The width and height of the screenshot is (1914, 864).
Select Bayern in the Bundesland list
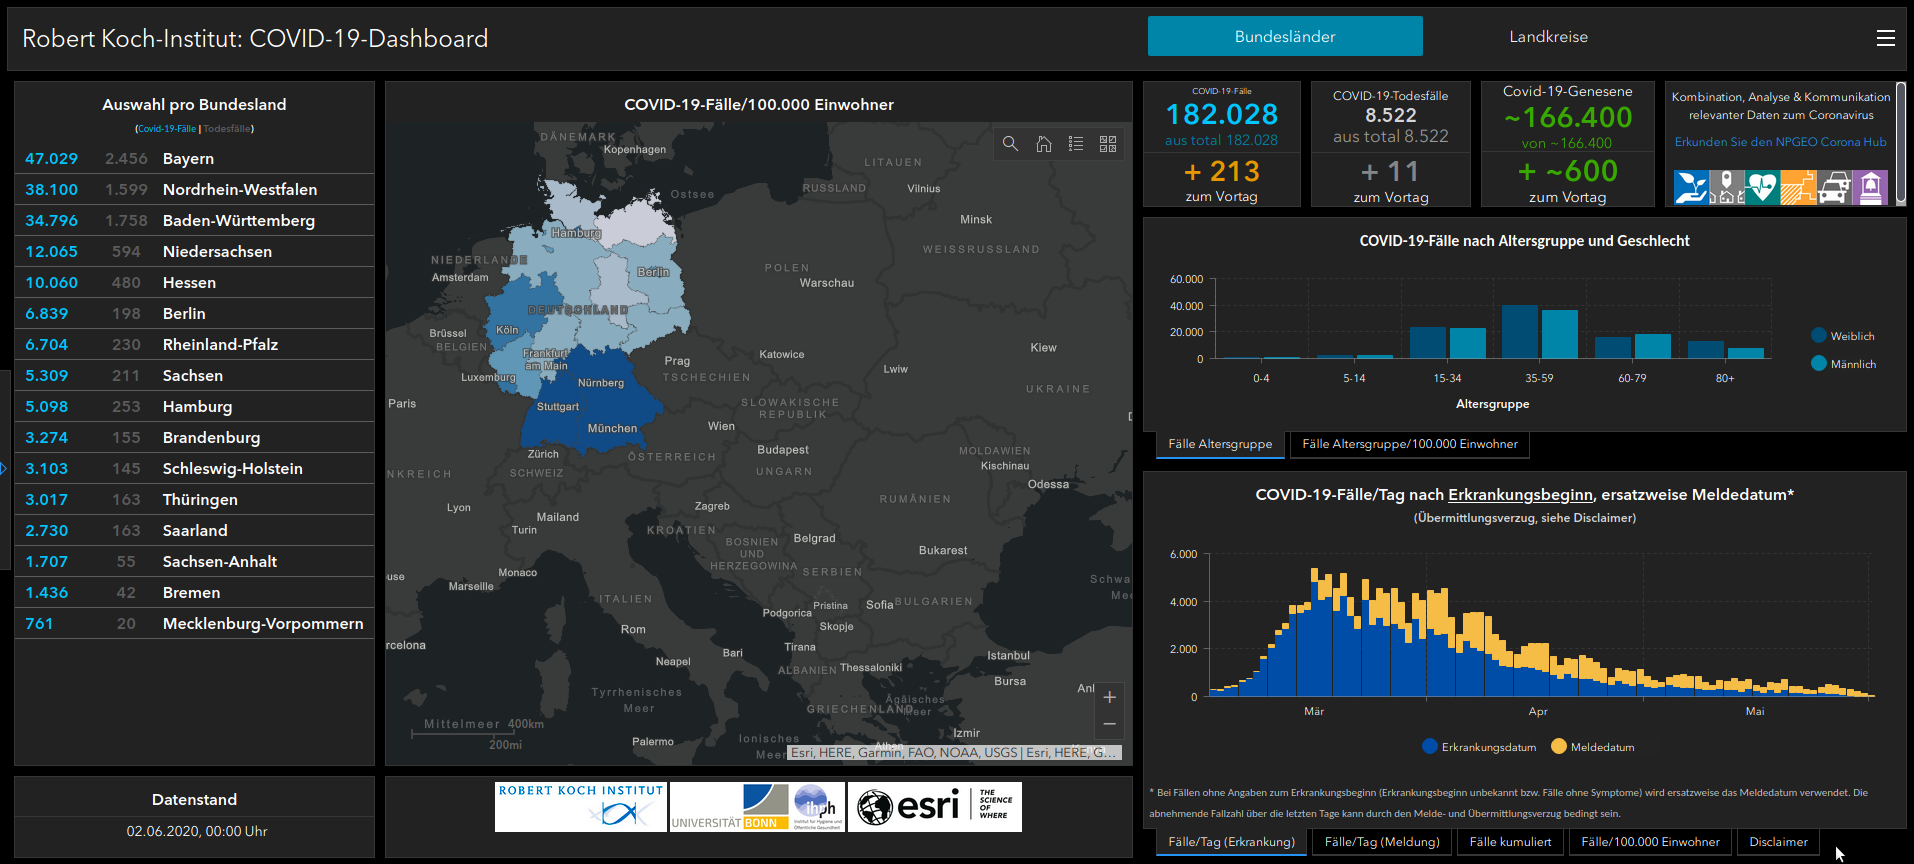tap(188, 159)
